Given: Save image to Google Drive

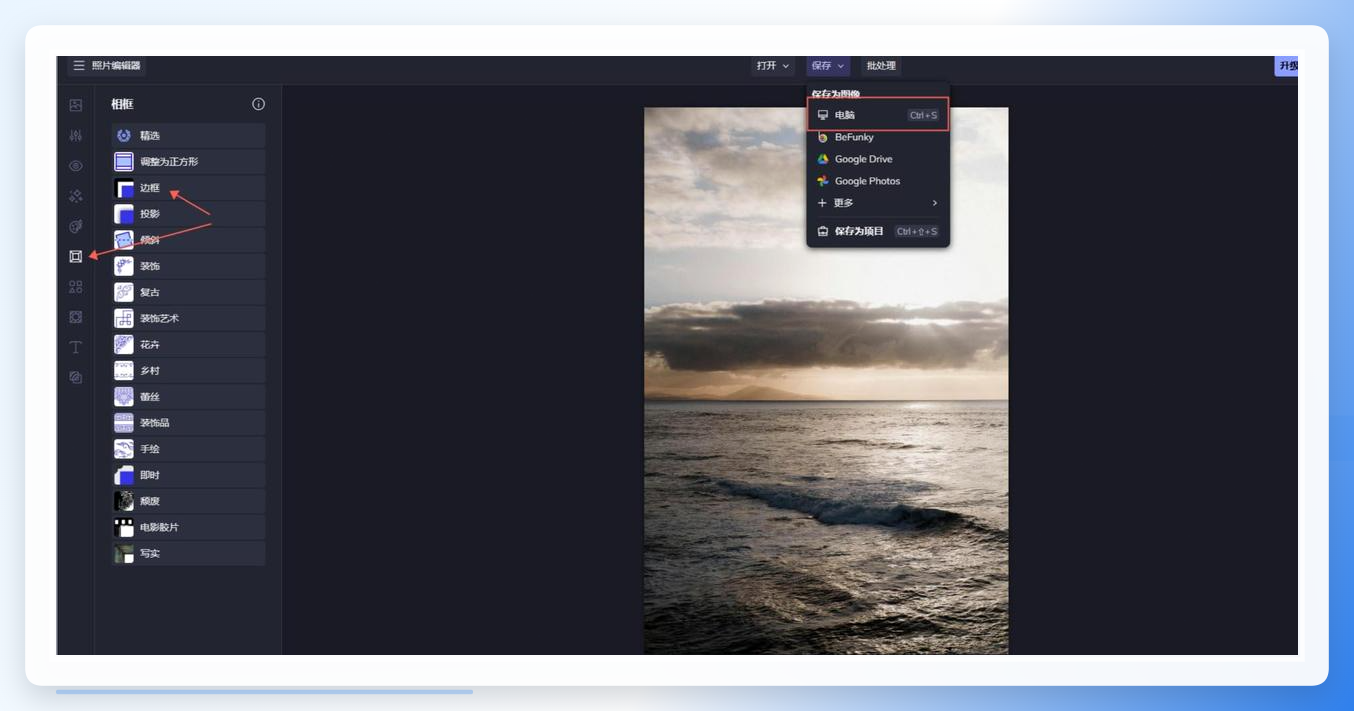Looking at the screenshot, I should [x=878, y=159].
